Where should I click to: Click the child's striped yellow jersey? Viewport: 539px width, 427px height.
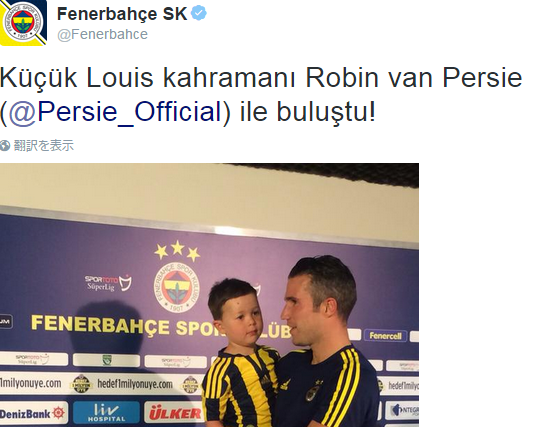coord(238,386)
